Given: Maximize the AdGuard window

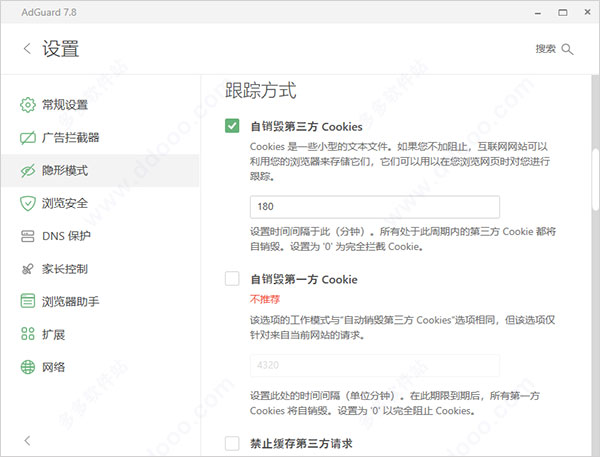Looking at the screenshot, I should click(562, 13).
